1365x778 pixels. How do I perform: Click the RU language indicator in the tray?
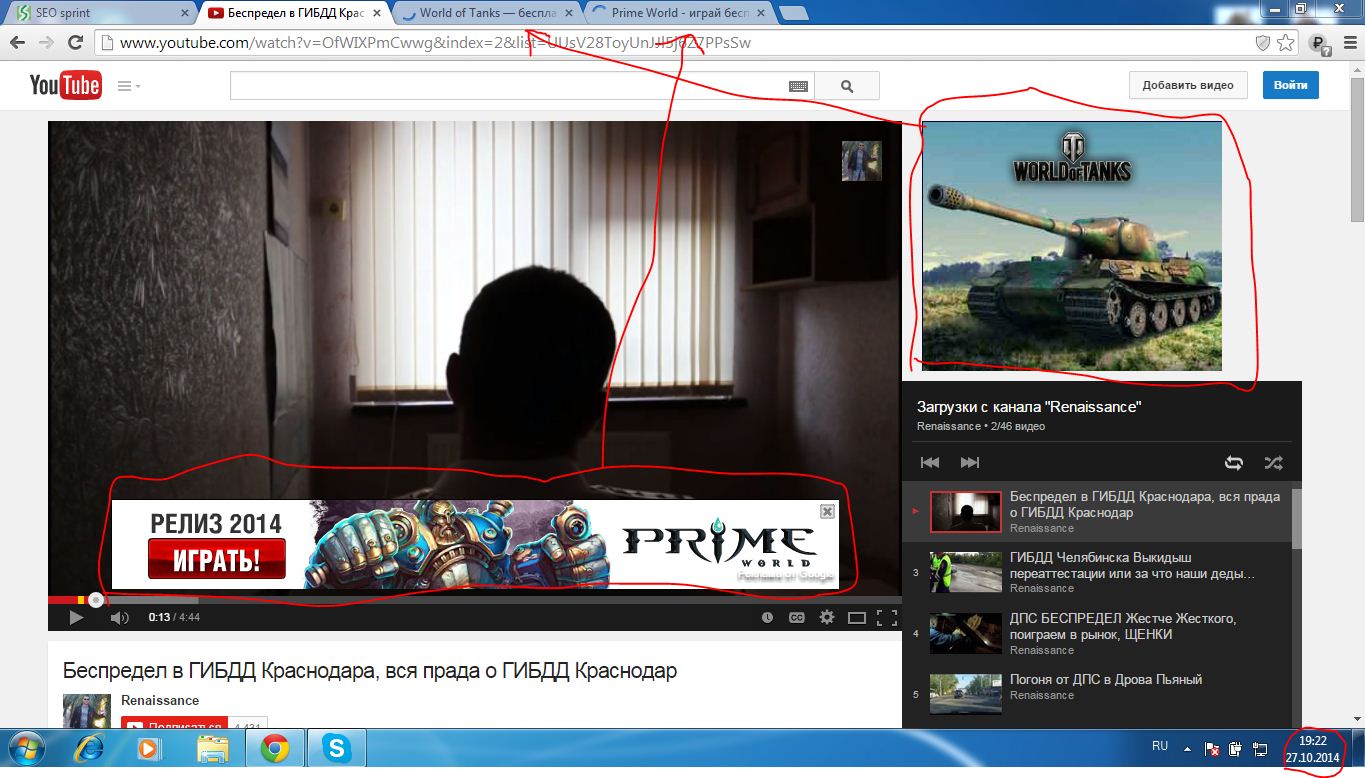tap(1160, 746)
